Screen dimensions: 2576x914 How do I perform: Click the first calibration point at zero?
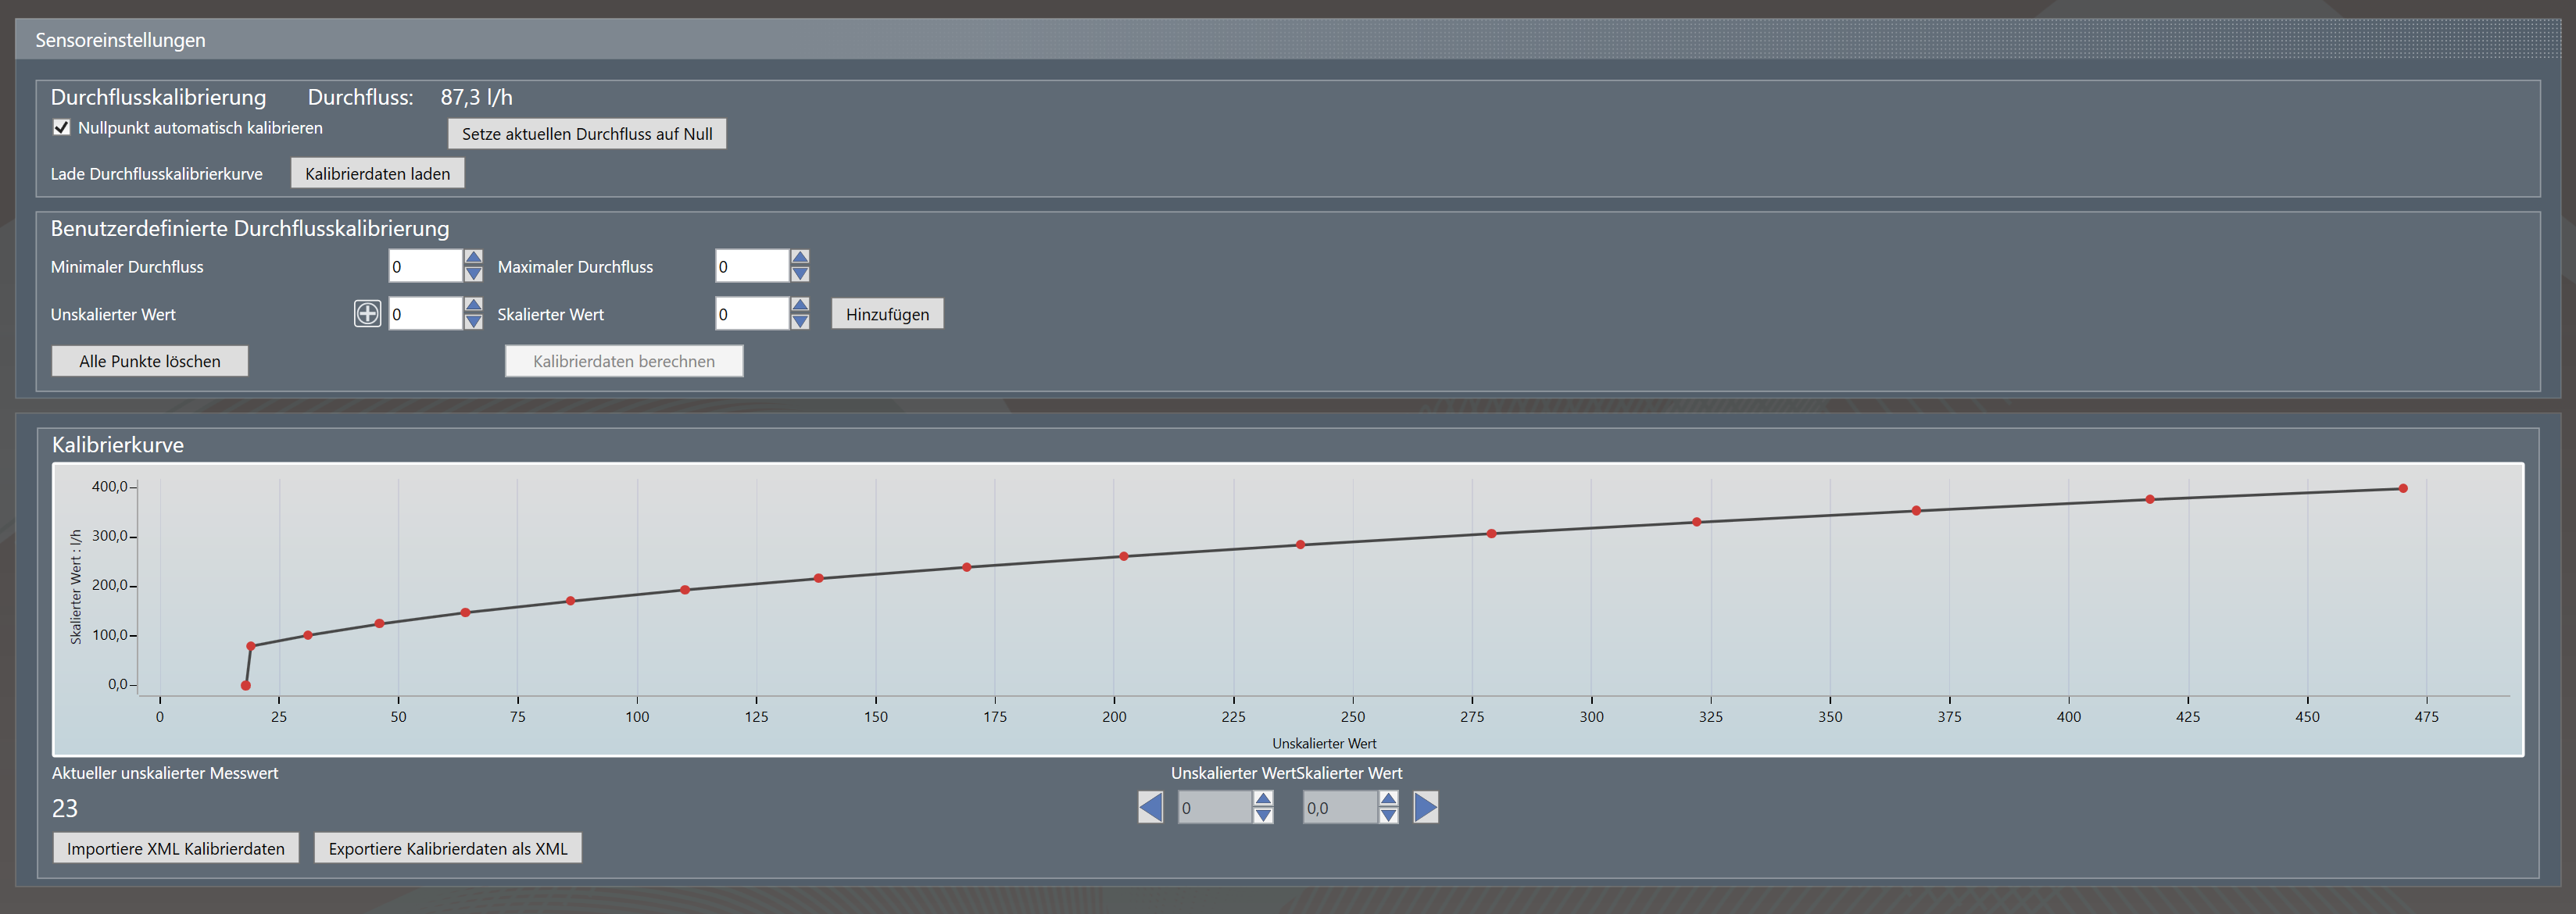pos(245,685)
